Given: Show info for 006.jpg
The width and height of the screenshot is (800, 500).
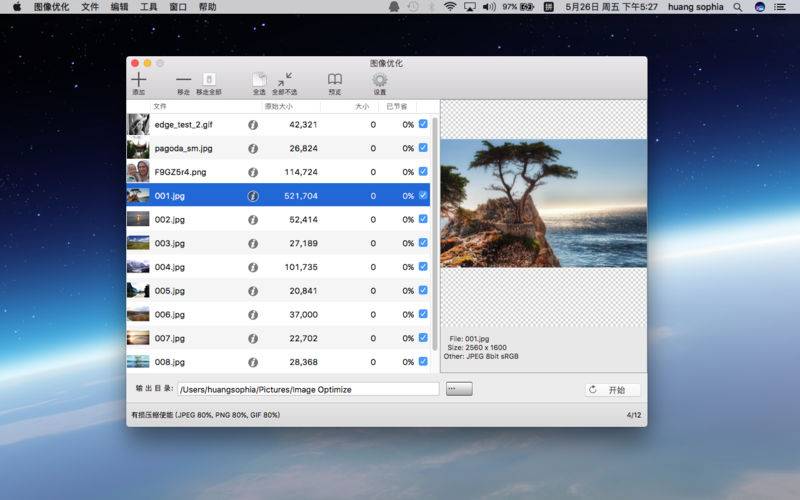Looking at the screenshot, I should [253, 314].
